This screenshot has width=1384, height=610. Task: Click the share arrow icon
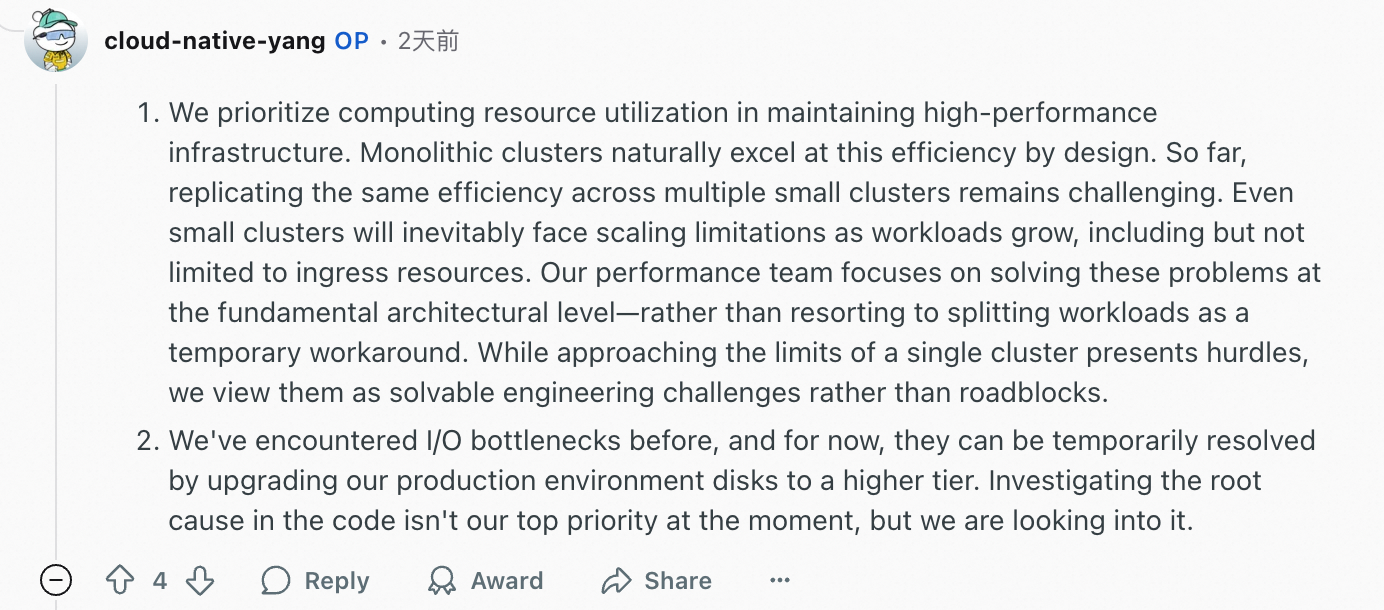(x=616, y=581)
